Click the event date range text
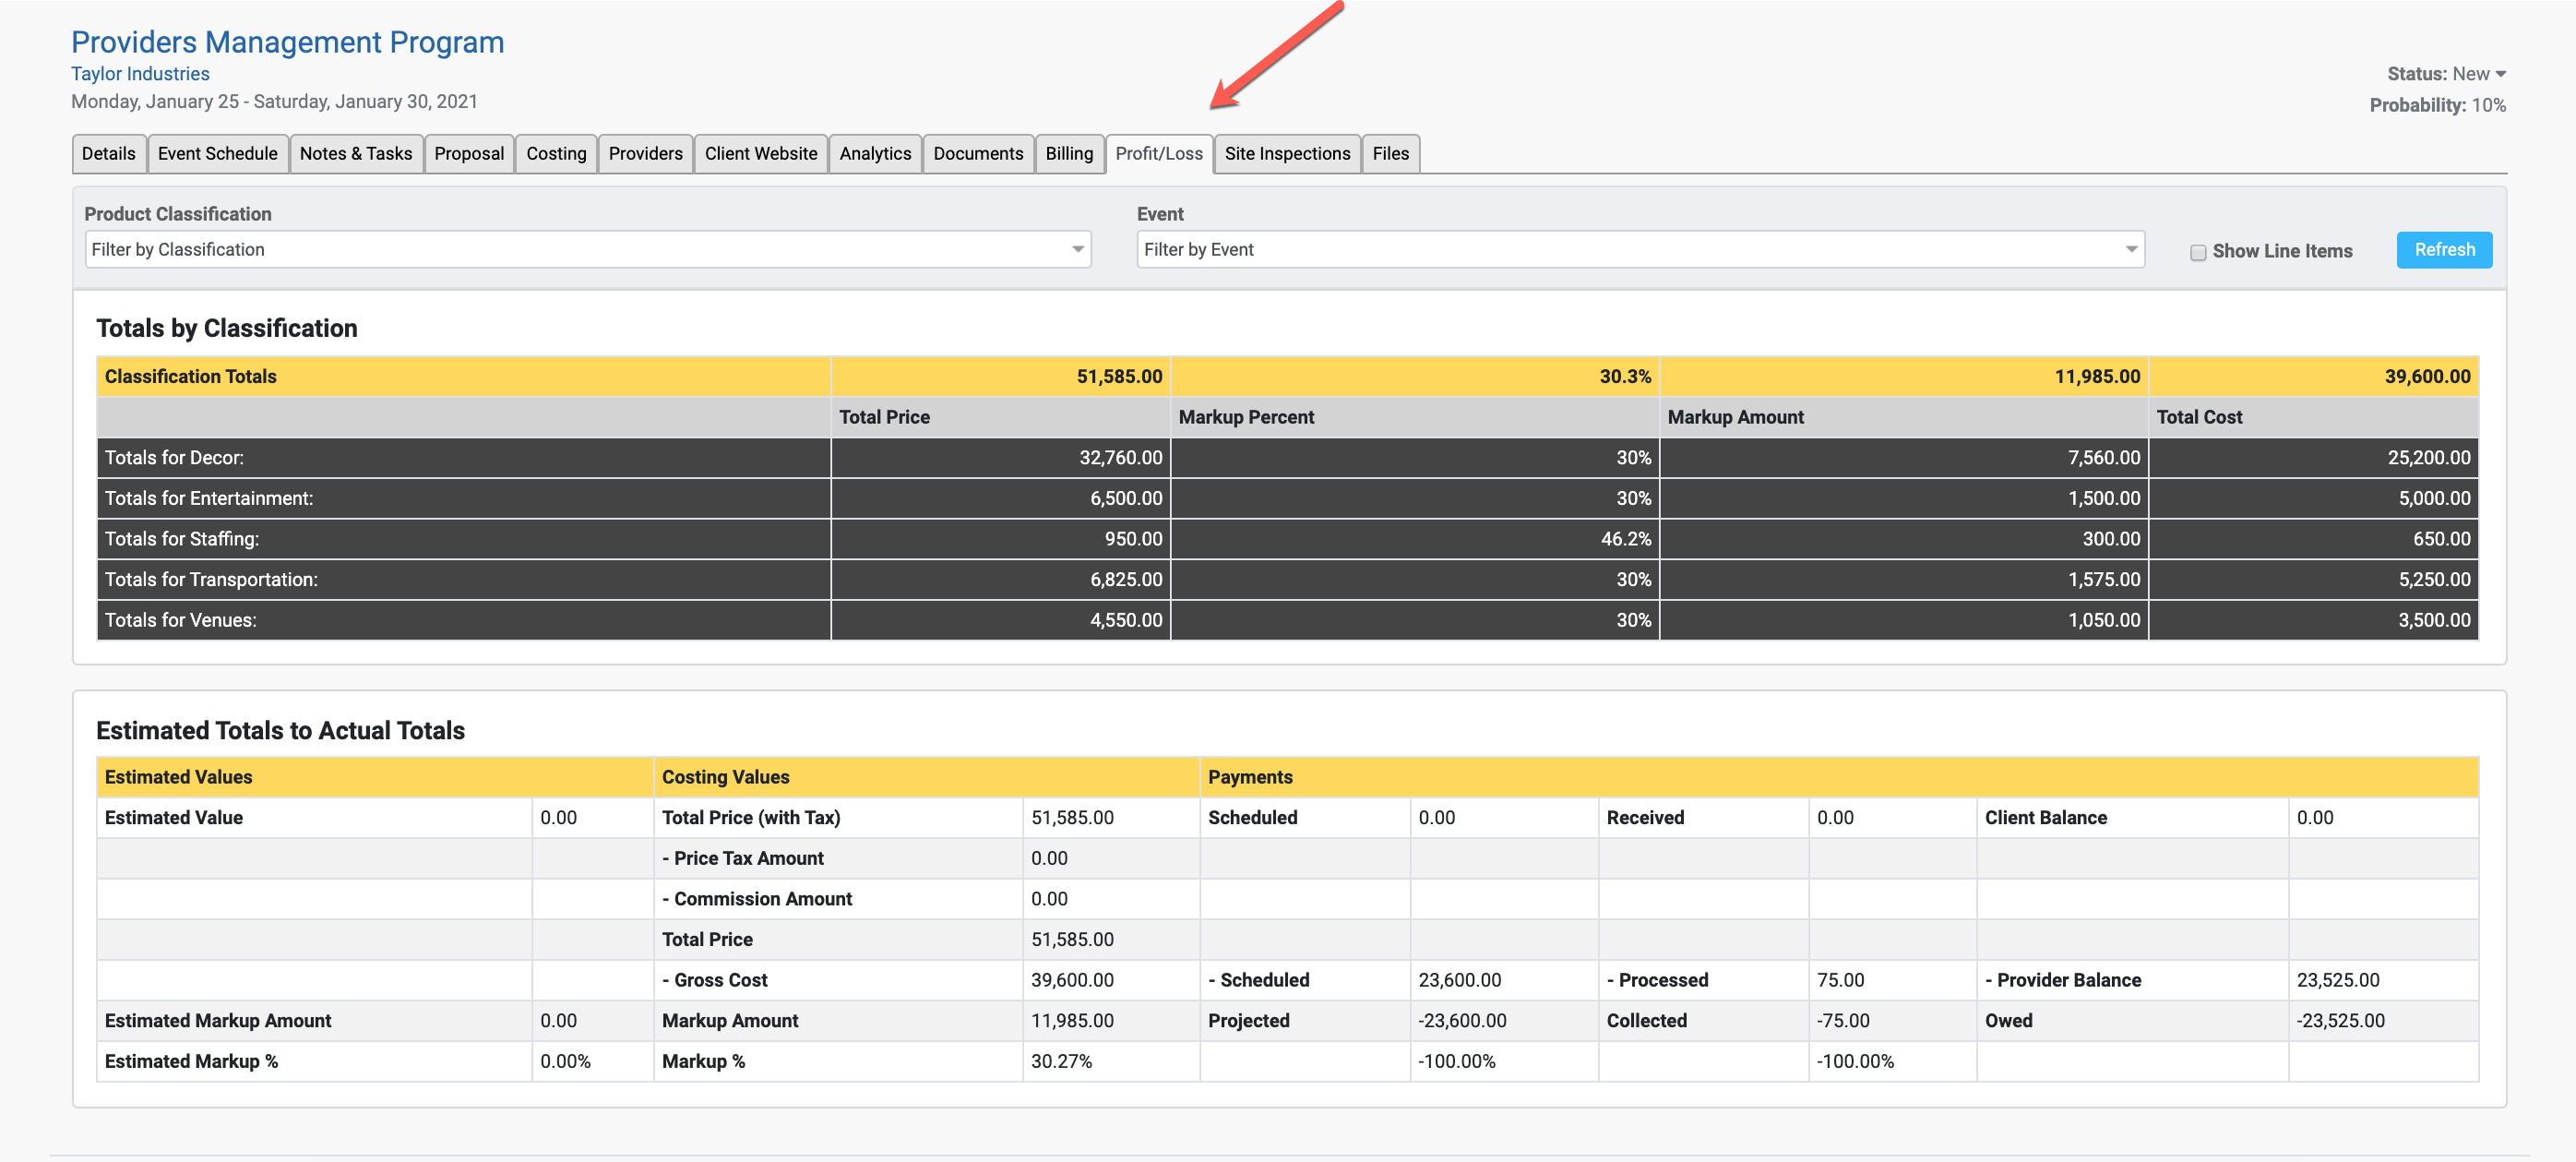Screen dimensions: 2576x1162 pos(274,102)
